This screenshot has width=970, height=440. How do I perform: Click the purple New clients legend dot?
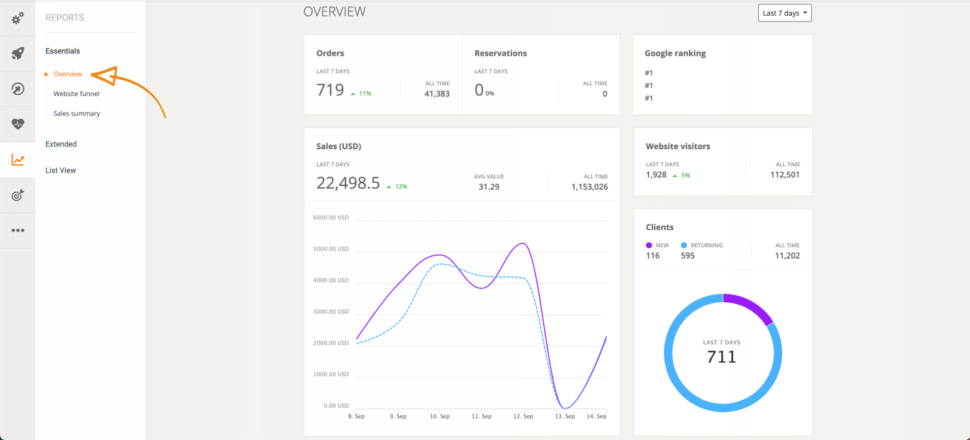click(x=649, y=244)
